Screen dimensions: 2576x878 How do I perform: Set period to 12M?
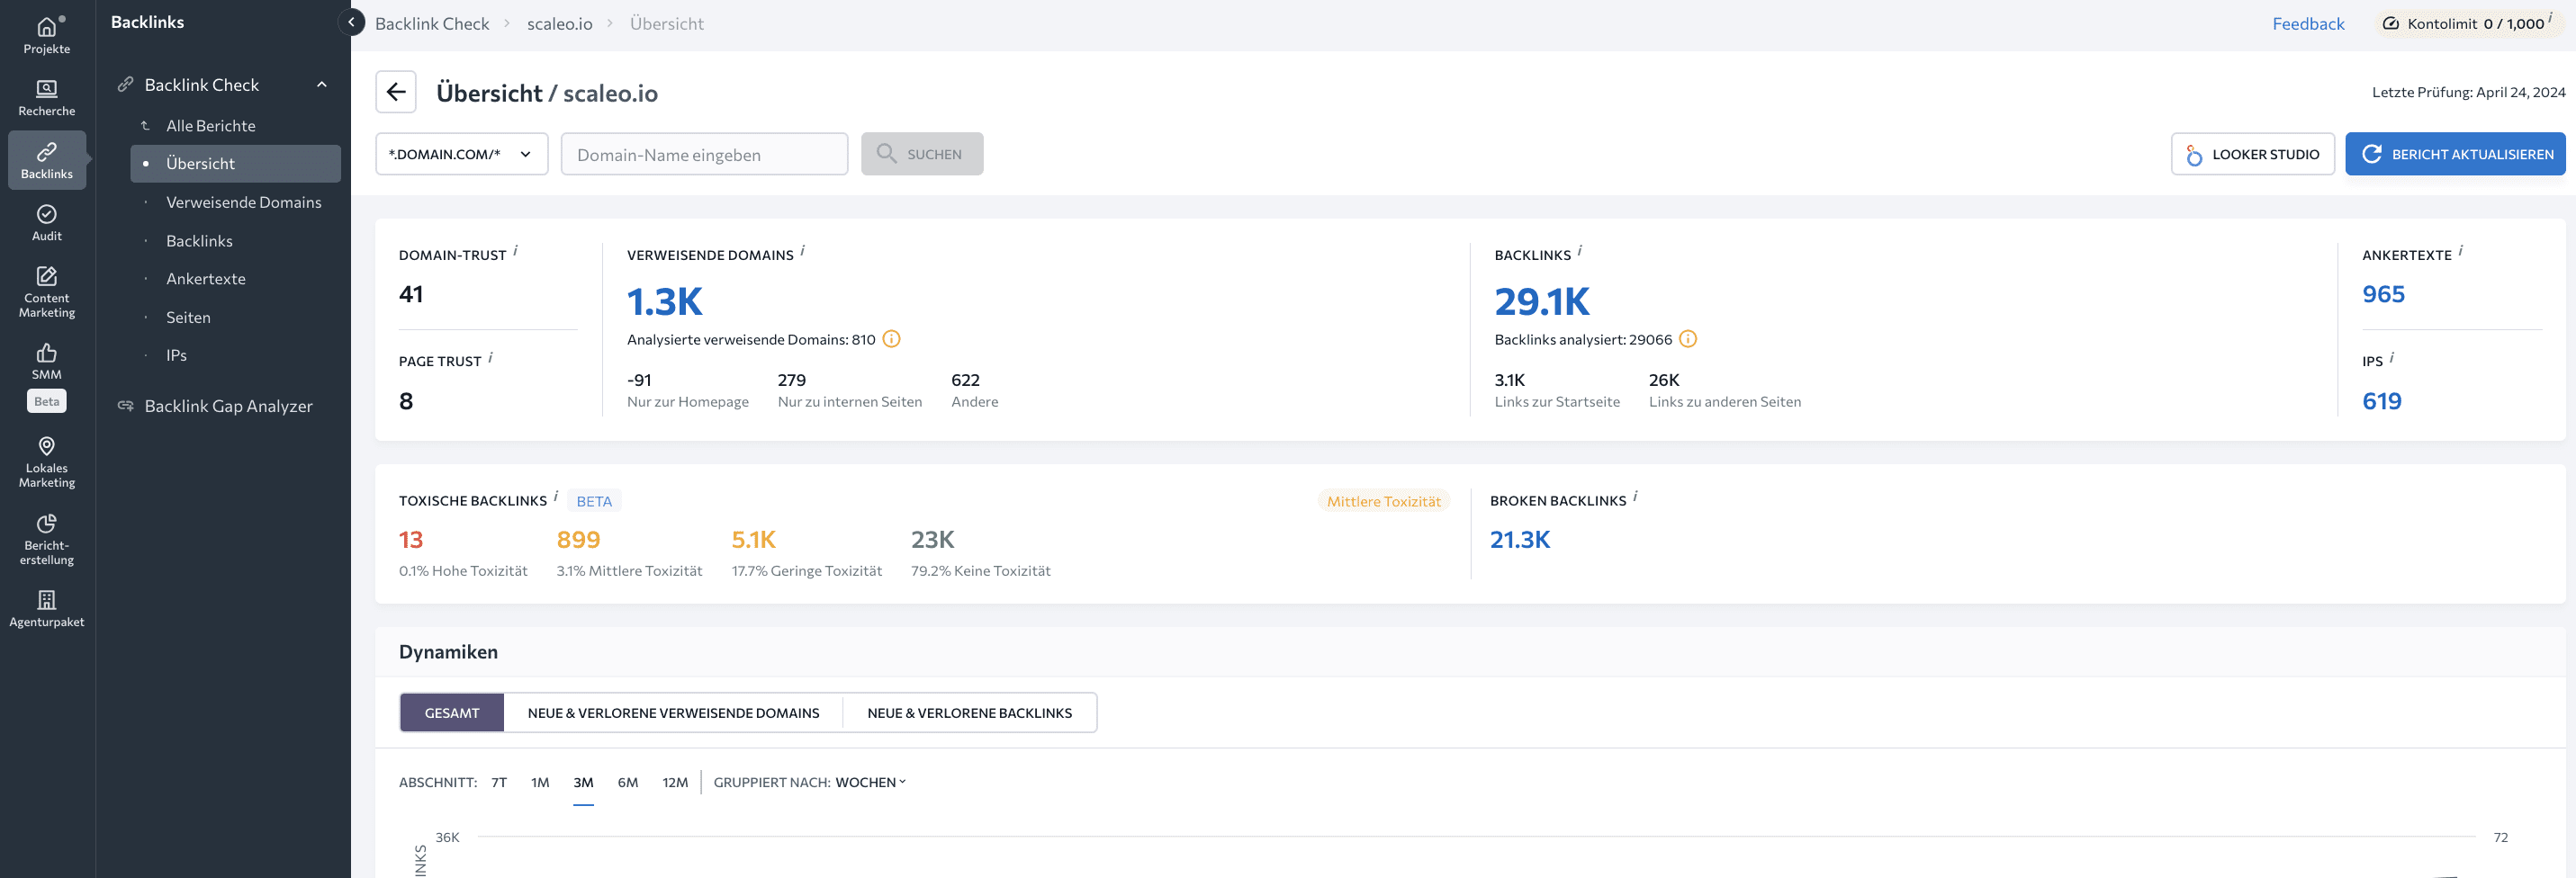tap(675, 782)
